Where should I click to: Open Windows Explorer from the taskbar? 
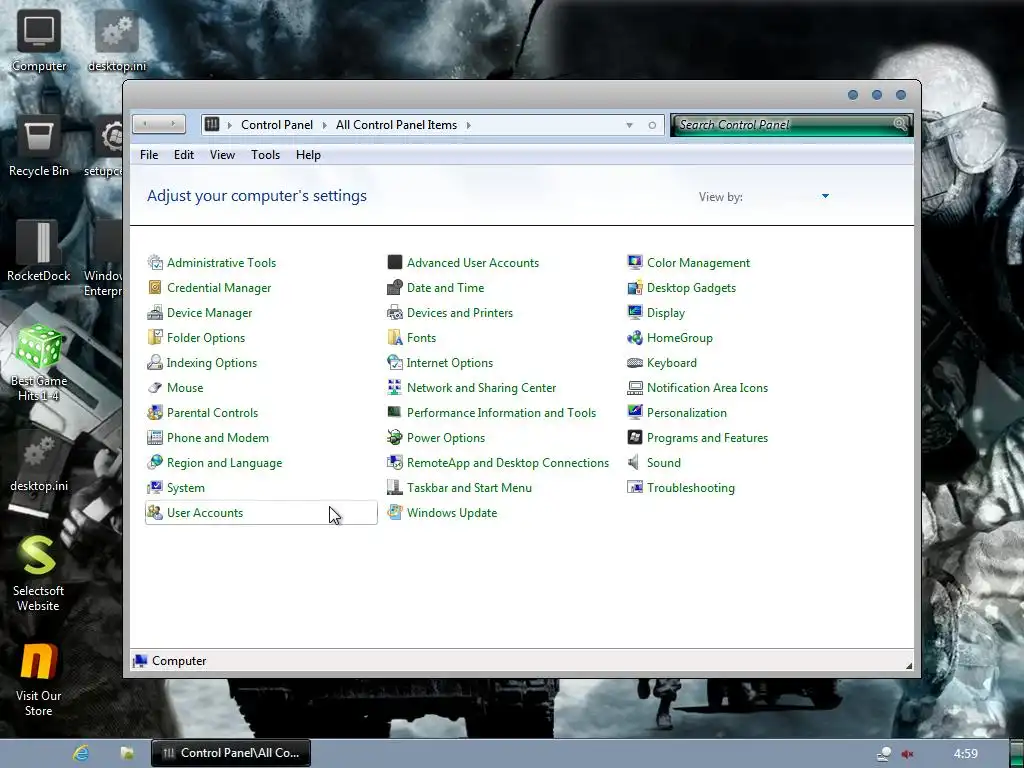[x=127, y=753]
